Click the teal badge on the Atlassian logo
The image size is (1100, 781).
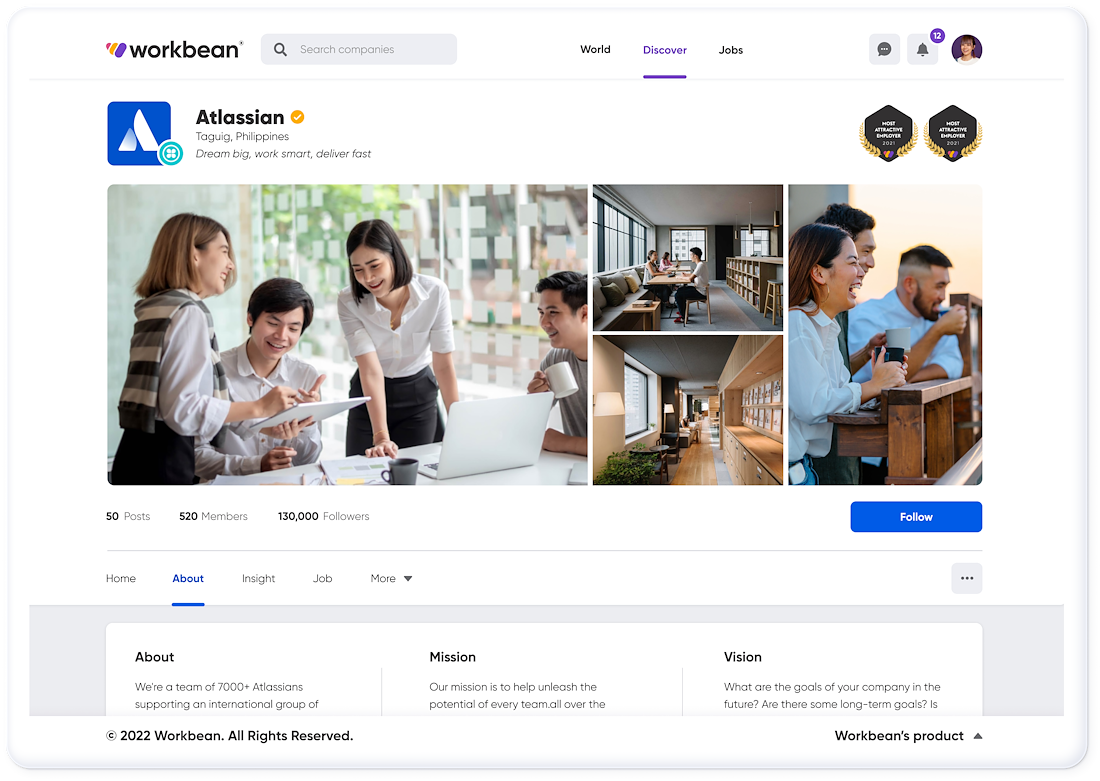pos(170,153)
